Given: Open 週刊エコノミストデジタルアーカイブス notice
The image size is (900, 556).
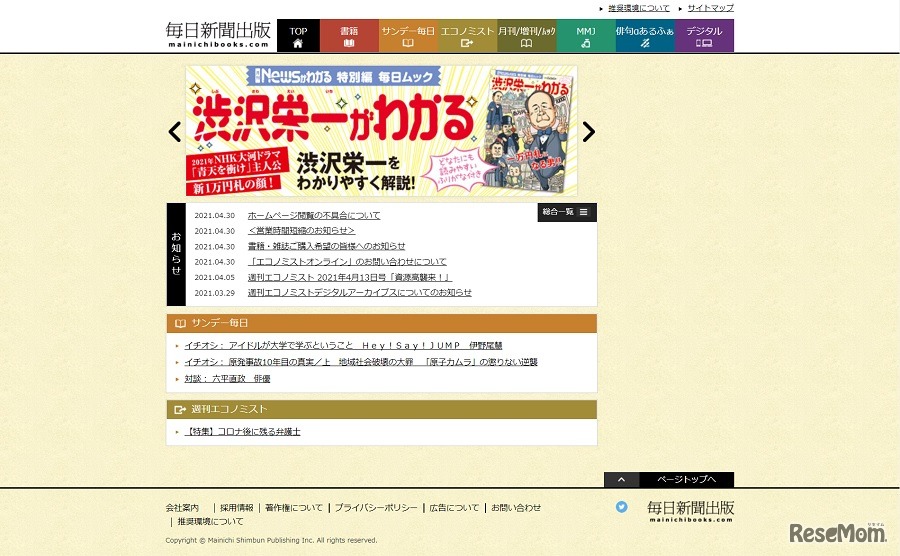Looking at the screenshot, I should point(359,293).
